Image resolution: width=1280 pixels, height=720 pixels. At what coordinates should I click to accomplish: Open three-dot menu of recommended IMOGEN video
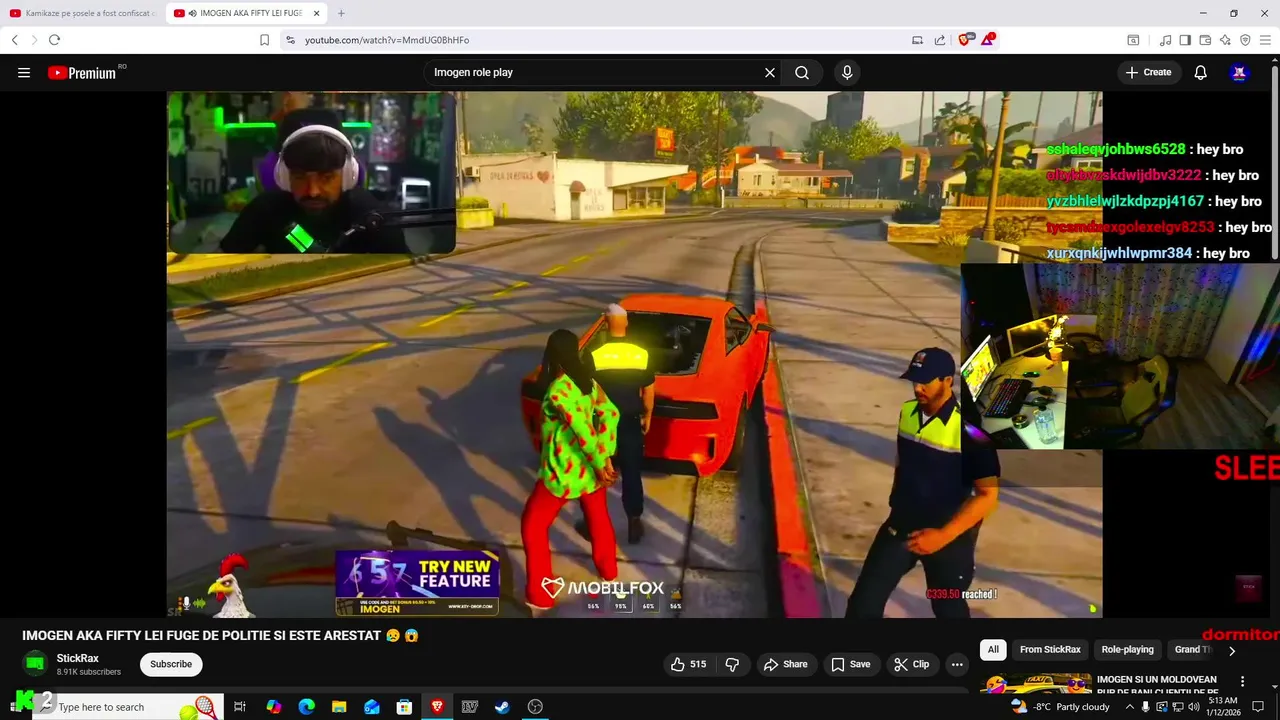click(x=1243, y=681)
